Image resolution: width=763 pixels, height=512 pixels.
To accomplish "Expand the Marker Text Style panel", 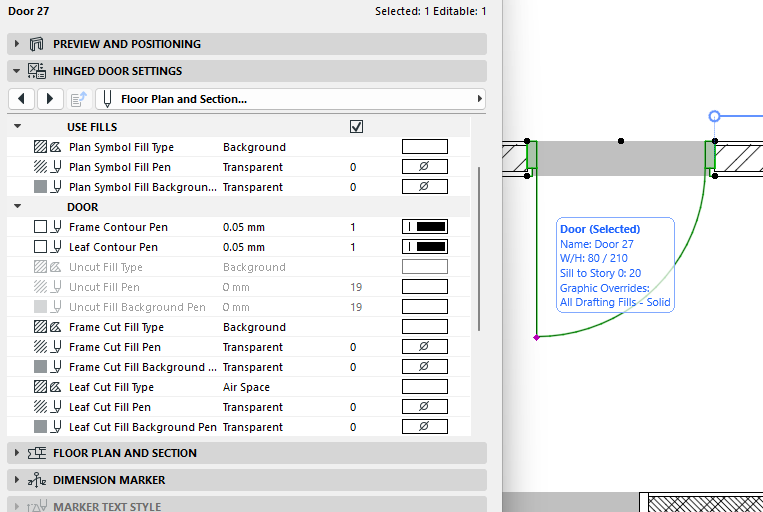I will [x=17, y=506].
